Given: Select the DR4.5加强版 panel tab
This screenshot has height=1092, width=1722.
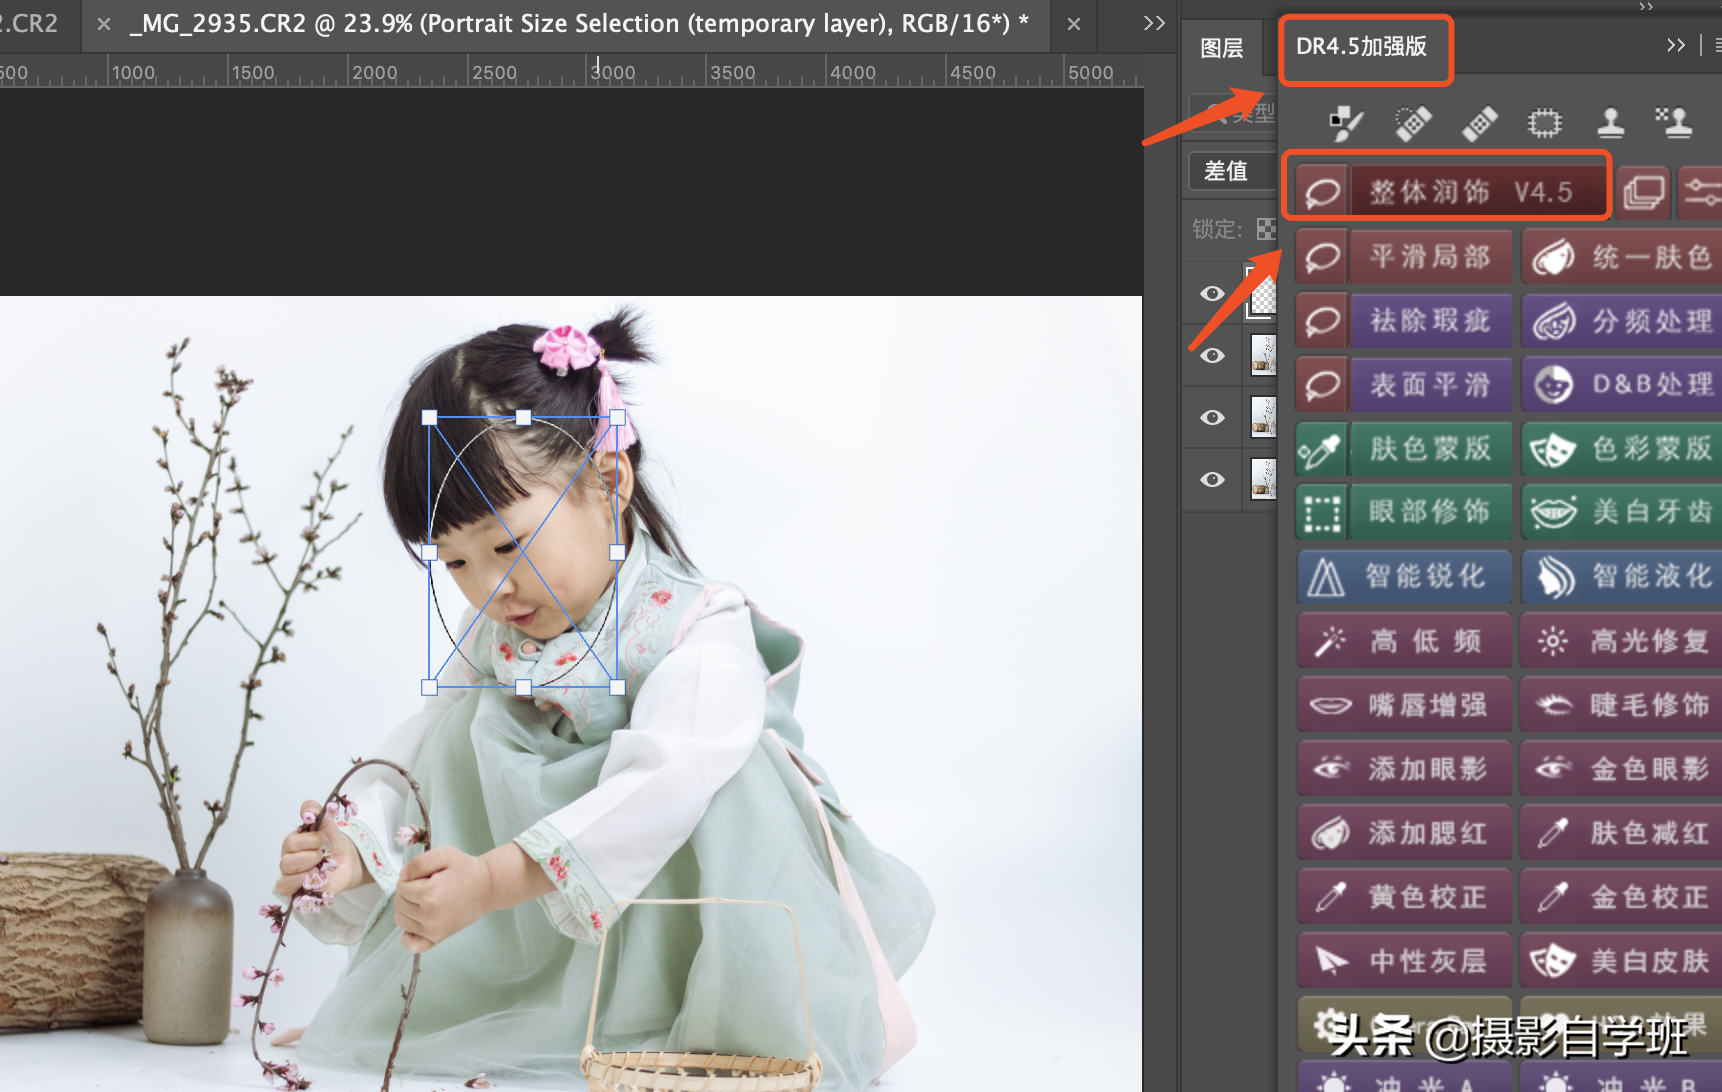Looking at the screenshot, I should 1362,47.
